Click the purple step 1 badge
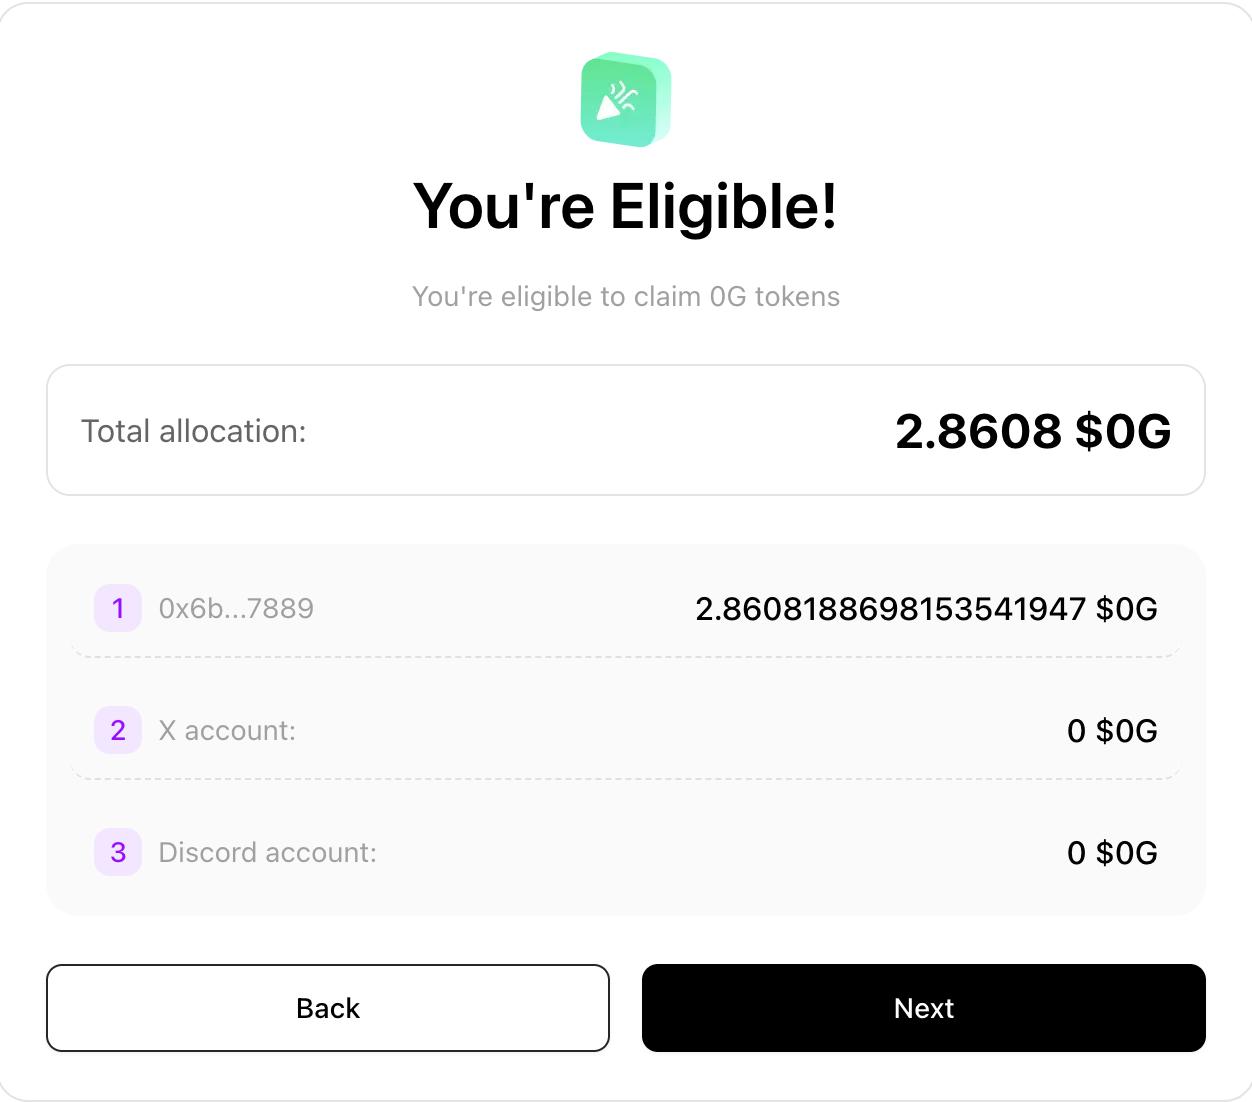The image size is (1252, 1102). [118, 608]
